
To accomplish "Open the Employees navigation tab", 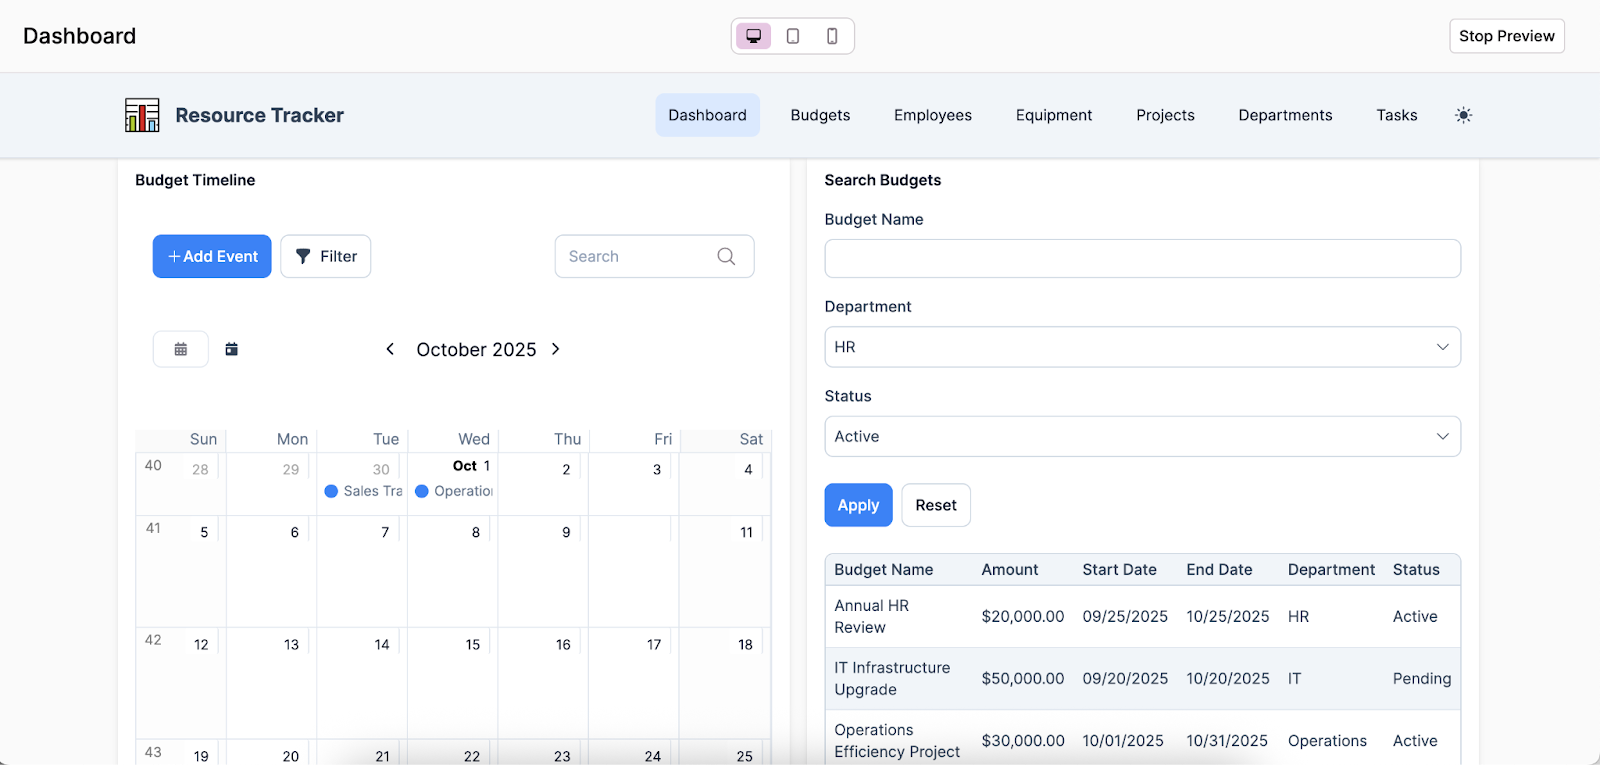I will [x=932, y=115].
